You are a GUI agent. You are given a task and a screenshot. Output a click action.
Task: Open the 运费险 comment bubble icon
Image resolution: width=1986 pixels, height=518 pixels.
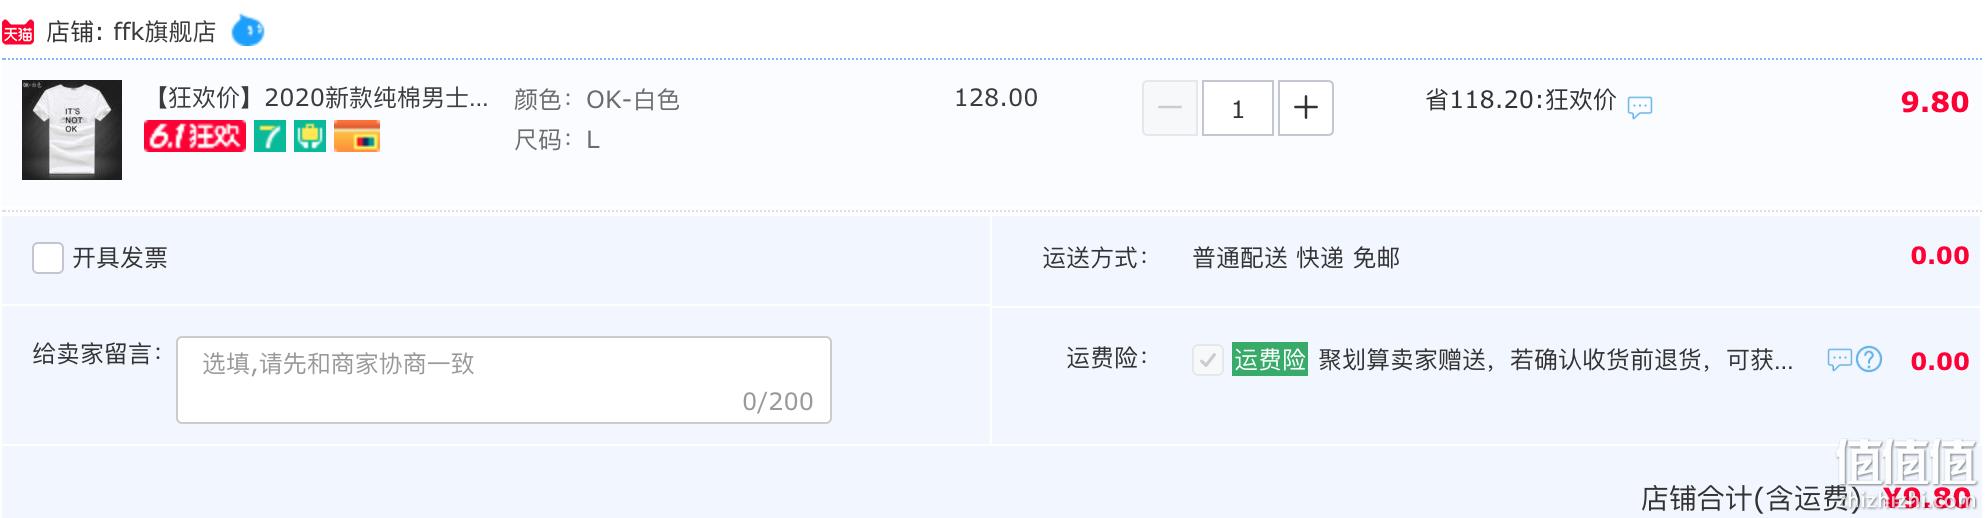pos(1839,360)
